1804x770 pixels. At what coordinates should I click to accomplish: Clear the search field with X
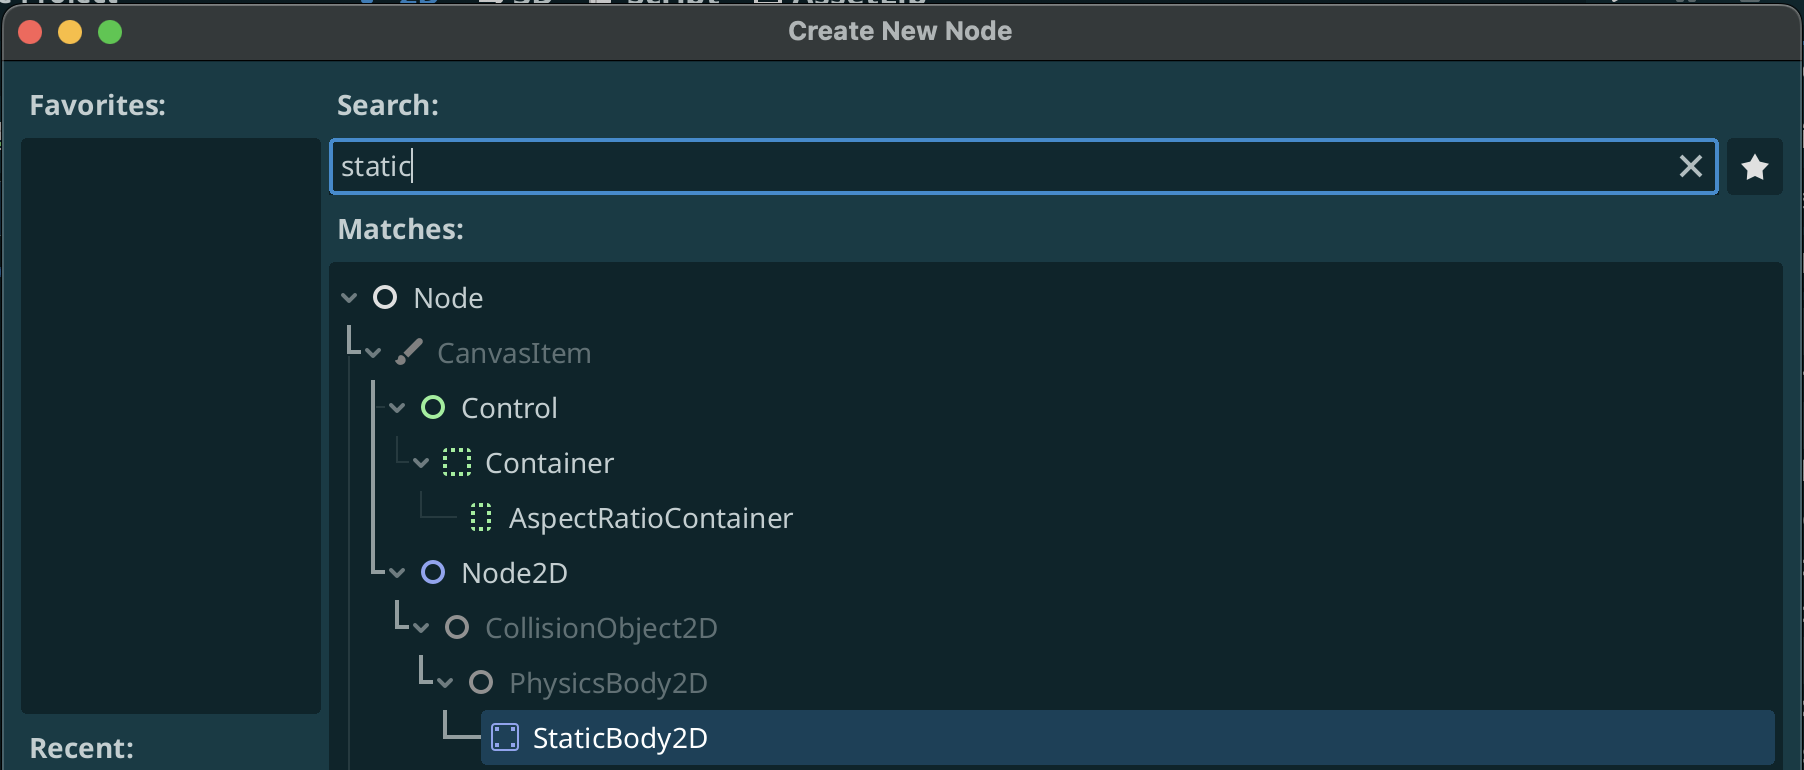tap(1691, 166)
